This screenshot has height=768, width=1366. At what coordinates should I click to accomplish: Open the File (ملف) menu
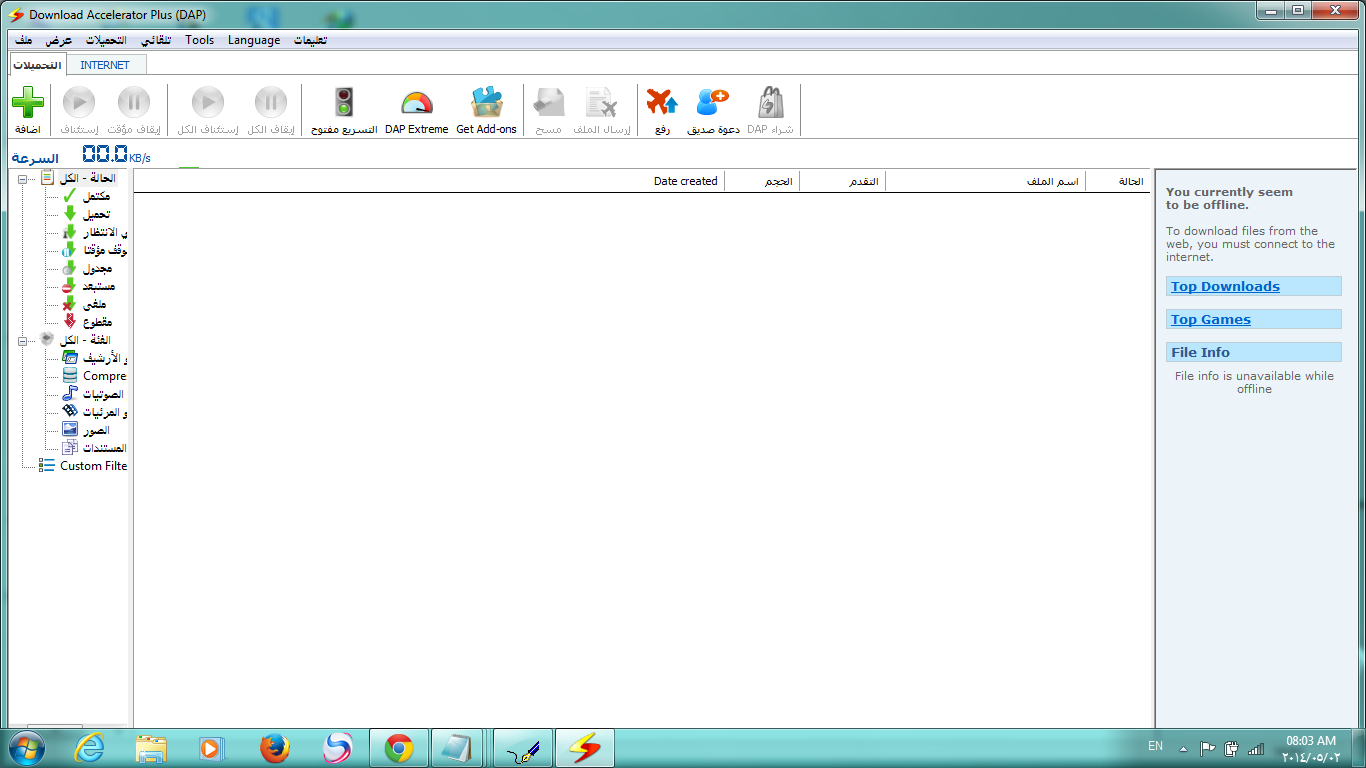tap(24, 40)
